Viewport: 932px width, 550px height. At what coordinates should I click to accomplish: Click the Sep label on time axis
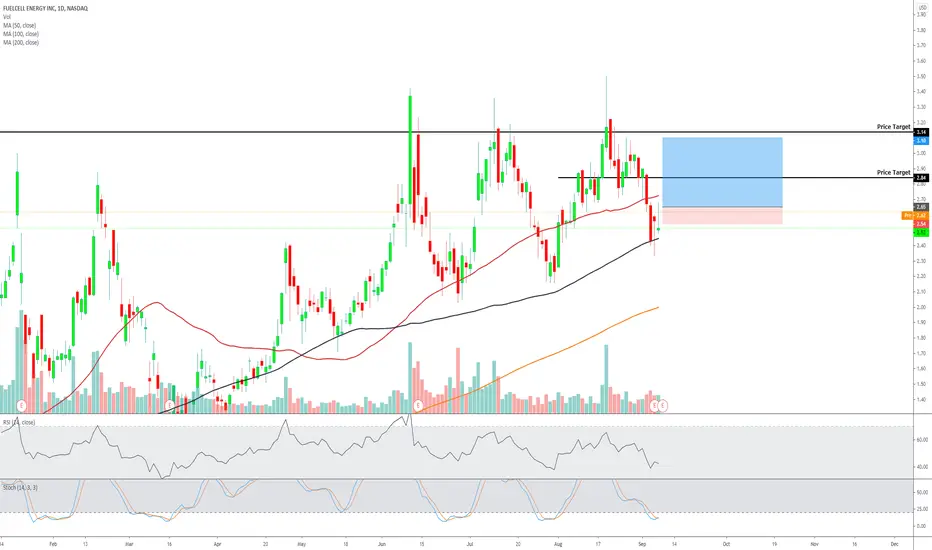642,544
